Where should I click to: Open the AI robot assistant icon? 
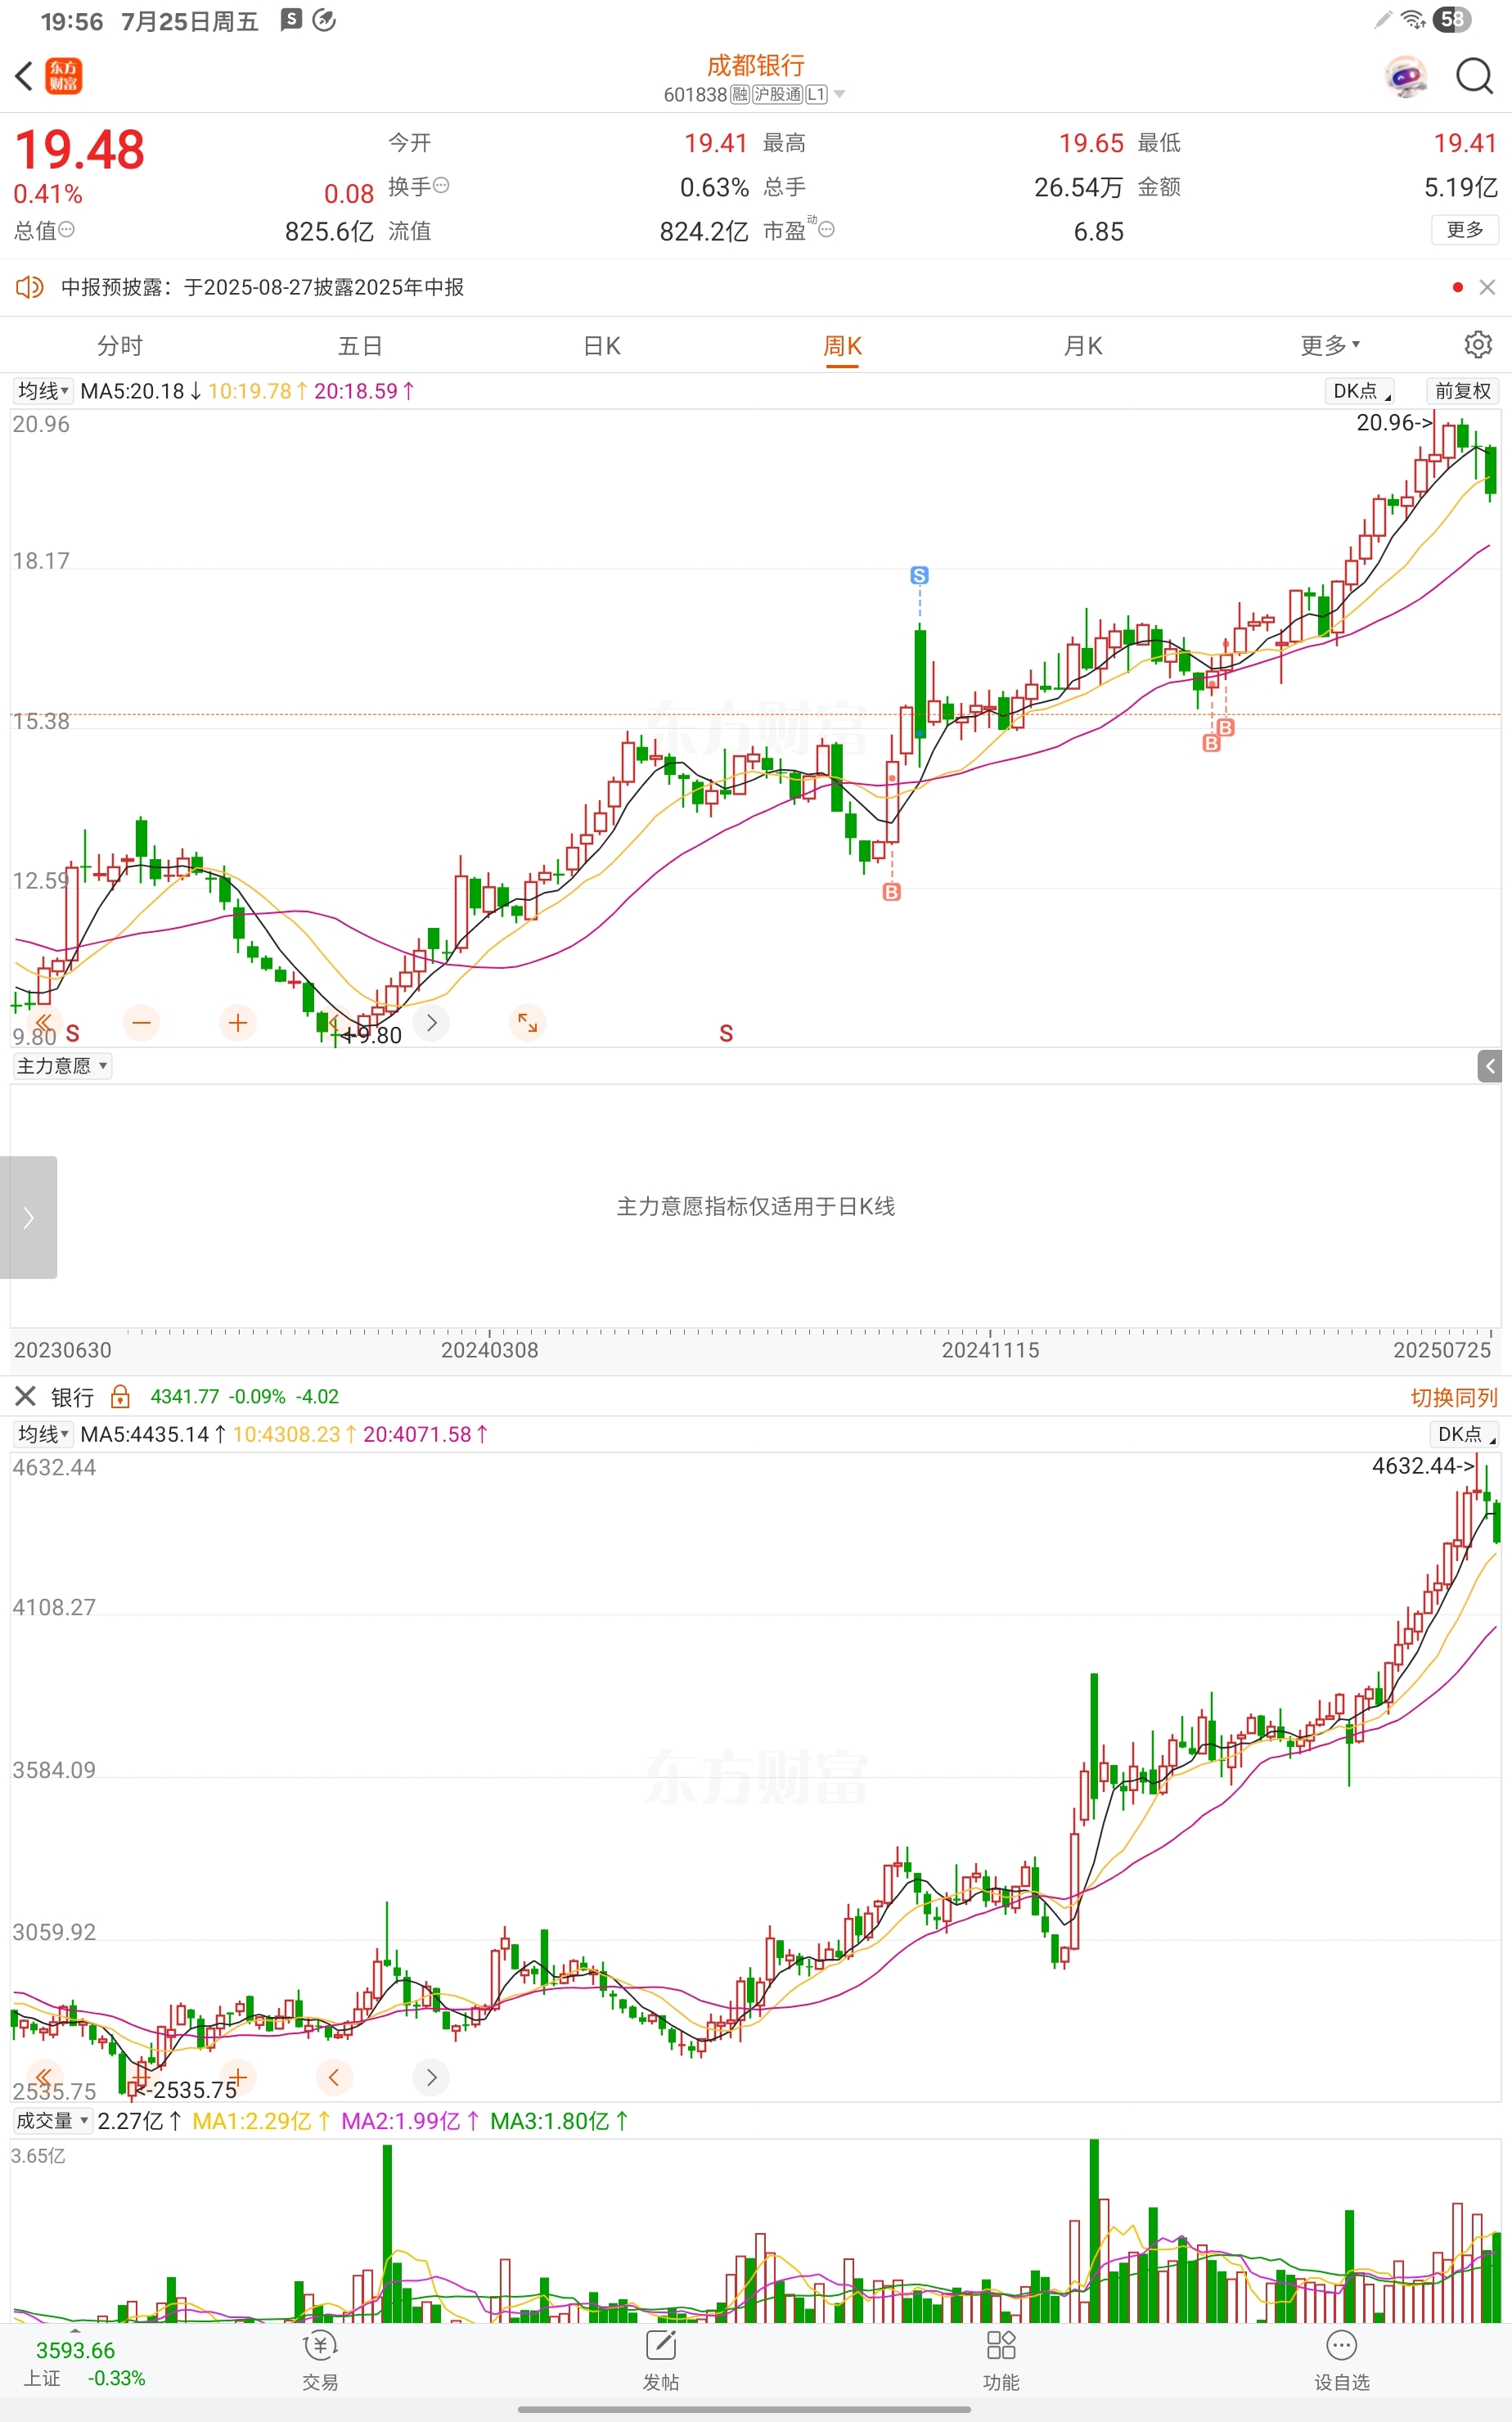[x=1406, y=76]
